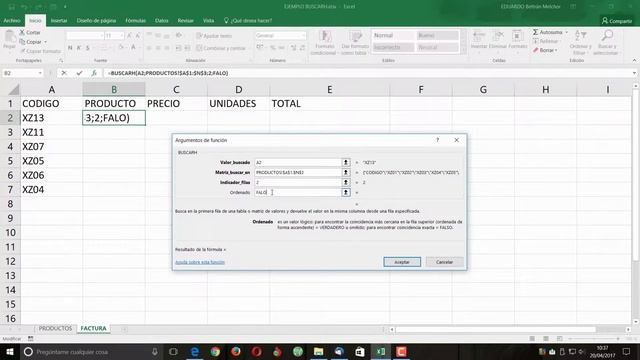Open Ordenar y filtrar
The image size is (640, 360).
coord(580,42)
